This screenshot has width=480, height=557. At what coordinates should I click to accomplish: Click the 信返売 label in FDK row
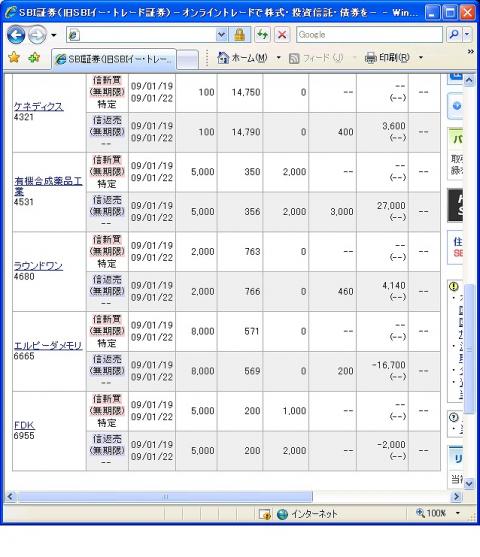107,439
